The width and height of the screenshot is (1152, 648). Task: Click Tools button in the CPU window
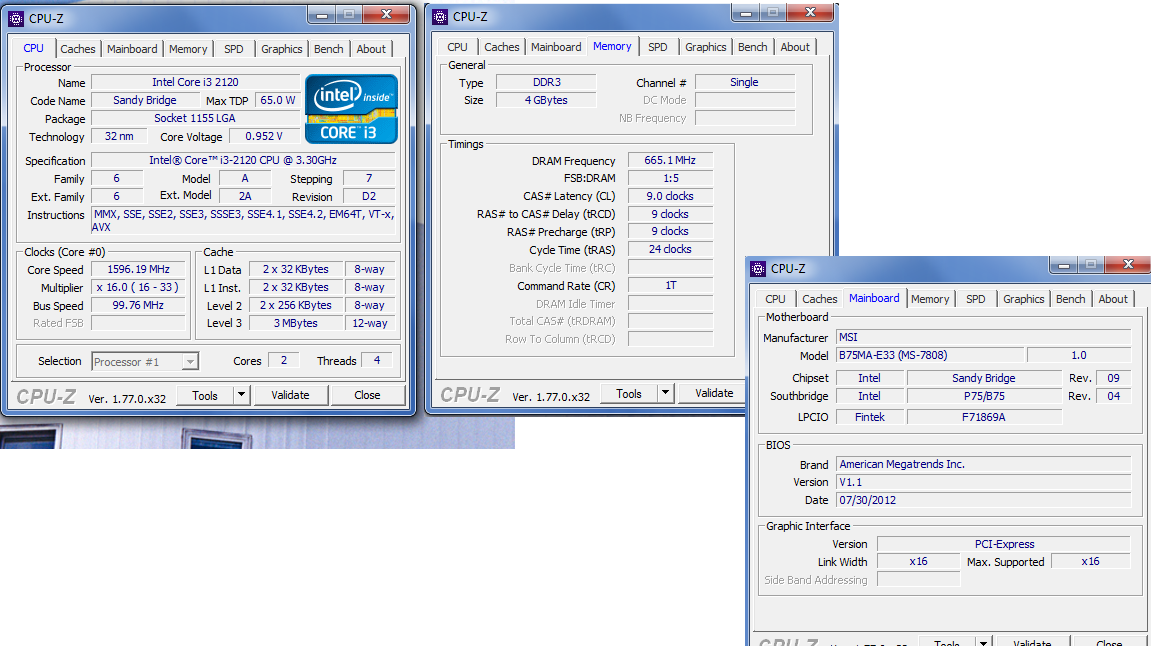tap(205, 395)
